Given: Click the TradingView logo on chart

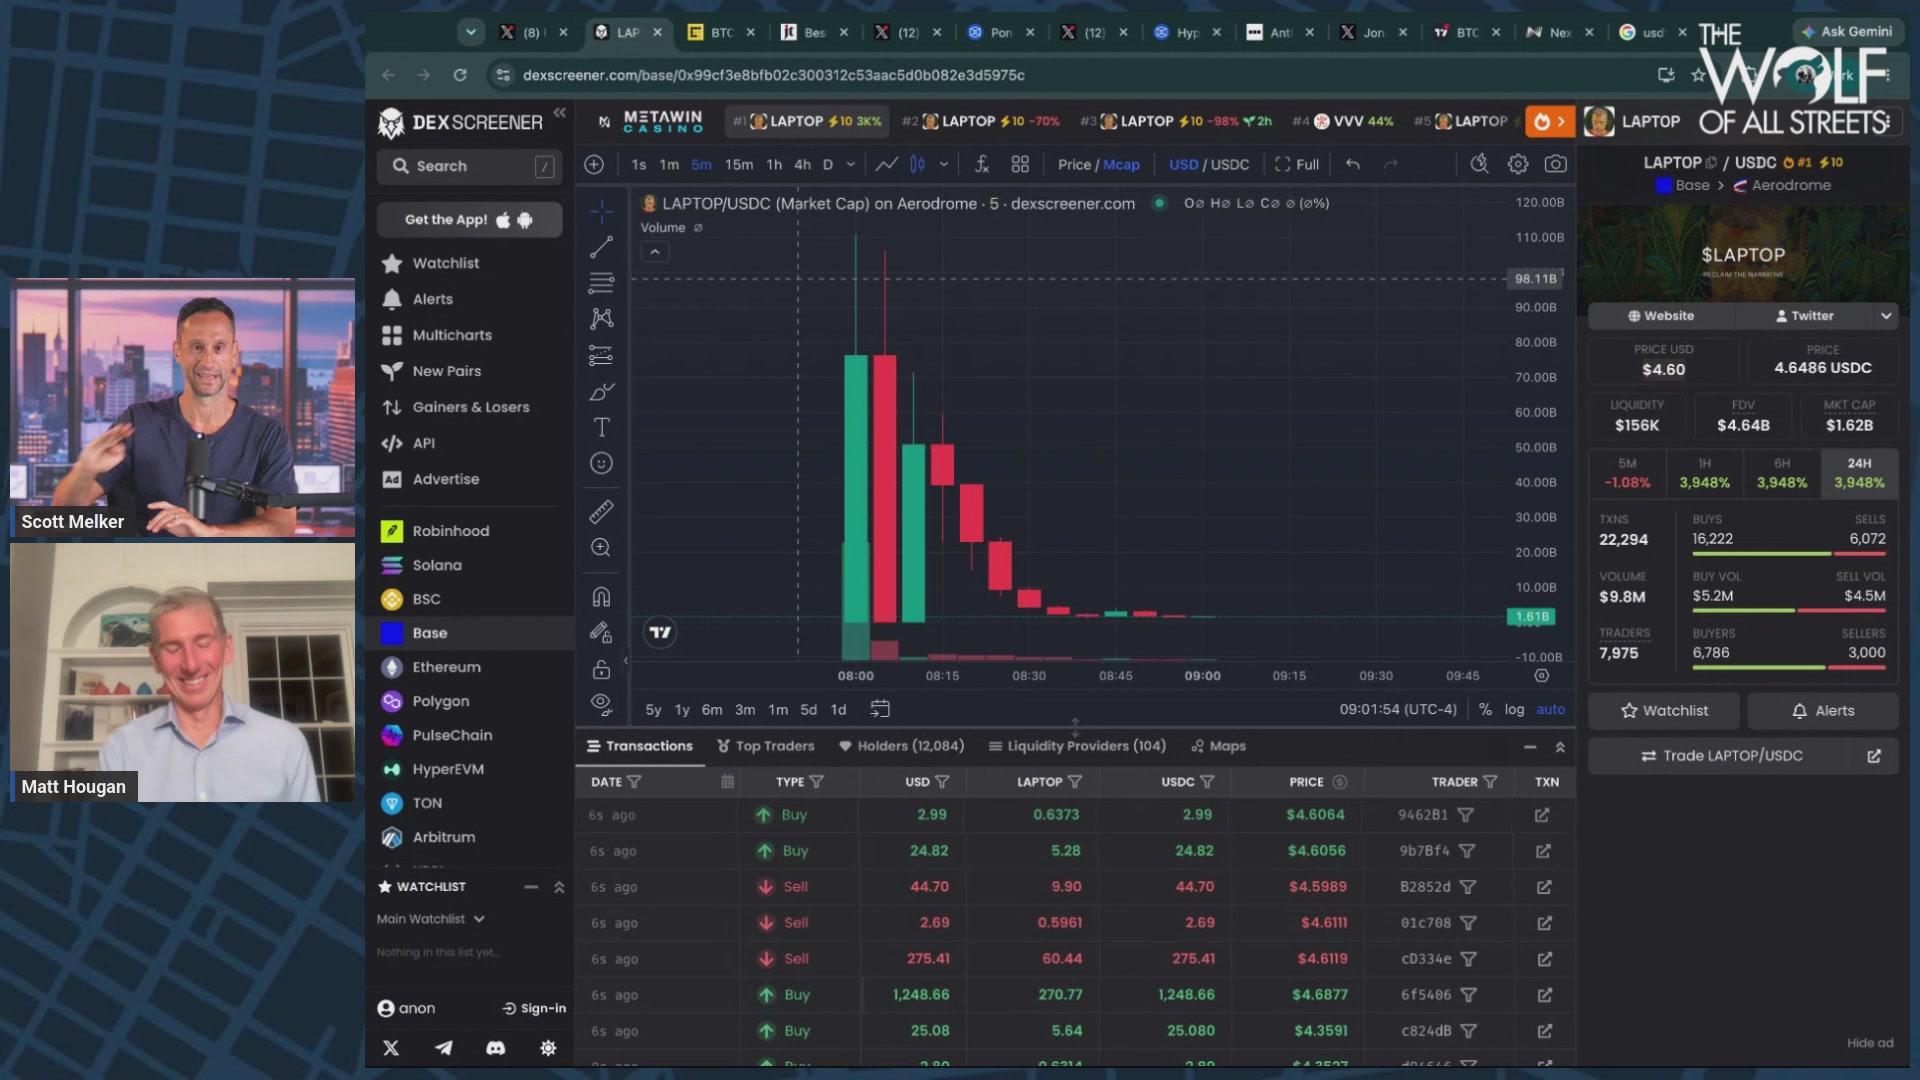Looking at the screenshot, I should click(660, 632).
